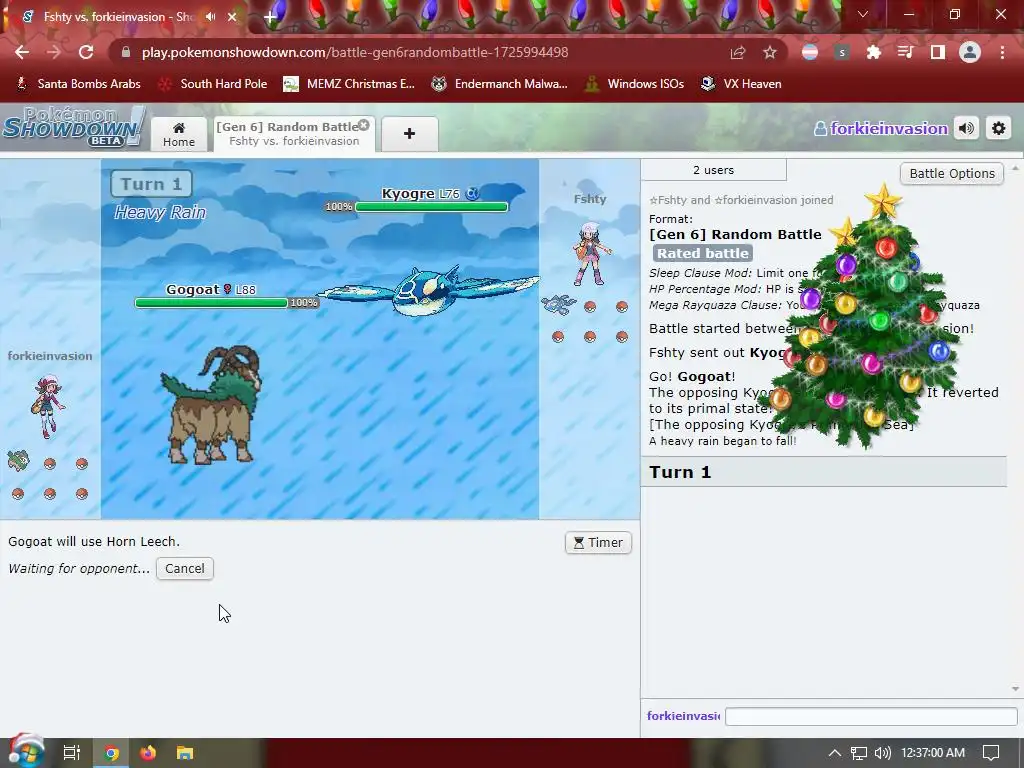Click the forkieinvasion username in the header
This screenshot has height=768, width=1024.
point(881,129)
